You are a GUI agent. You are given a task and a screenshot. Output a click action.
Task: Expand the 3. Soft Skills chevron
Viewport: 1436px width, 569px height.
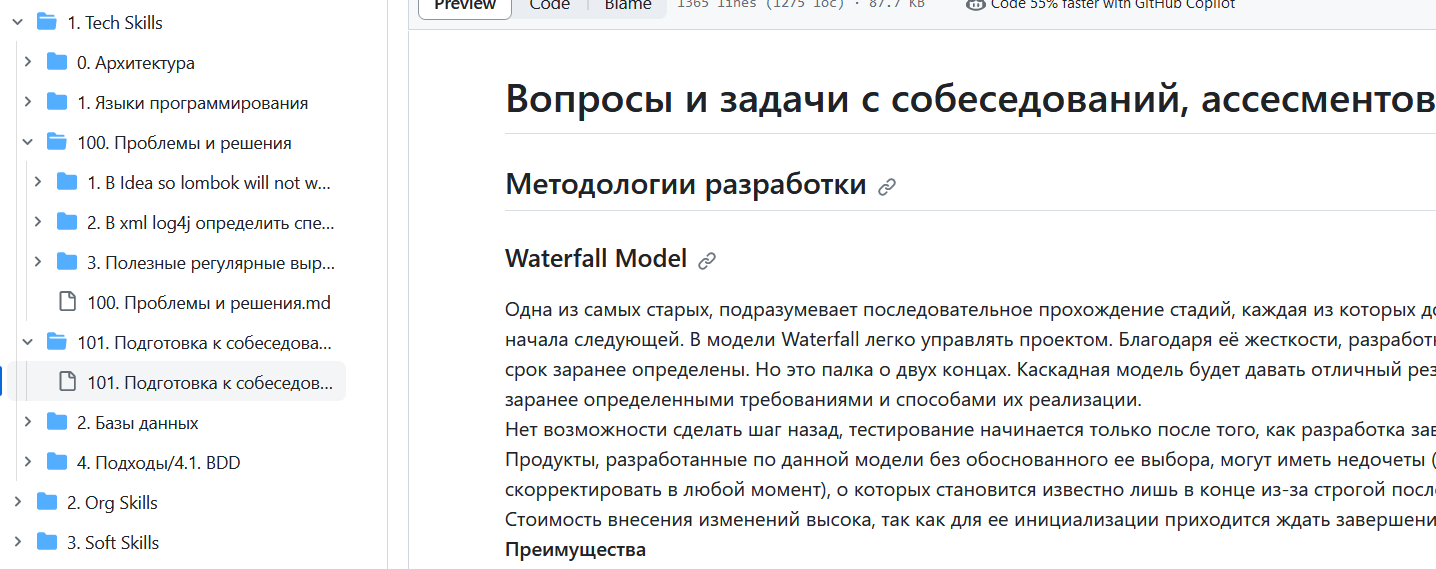pos(17,542)
